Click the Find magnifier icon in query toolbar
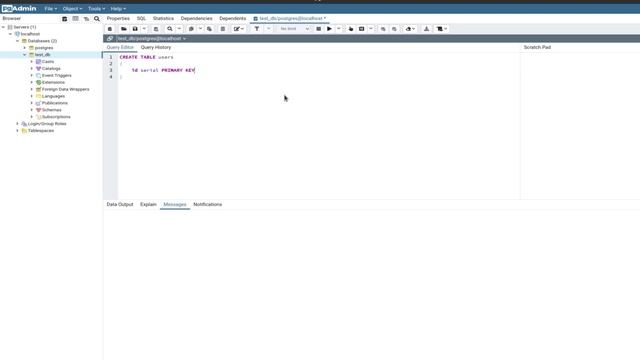 click(170, 29)
